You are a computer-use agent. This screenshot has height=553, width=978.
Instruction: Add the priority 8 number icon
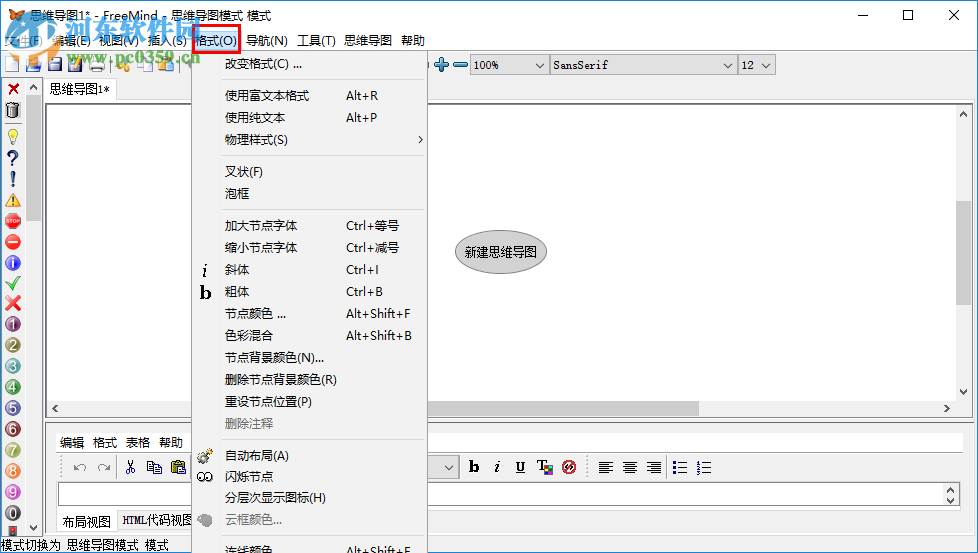[13, 471]
